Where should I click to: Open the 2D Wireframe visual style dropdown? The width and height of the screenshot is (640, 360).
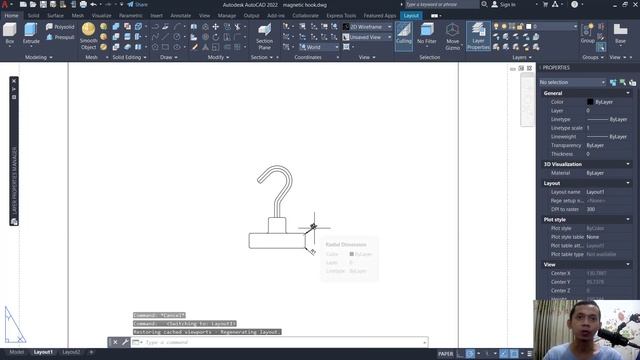pos(367,27)
